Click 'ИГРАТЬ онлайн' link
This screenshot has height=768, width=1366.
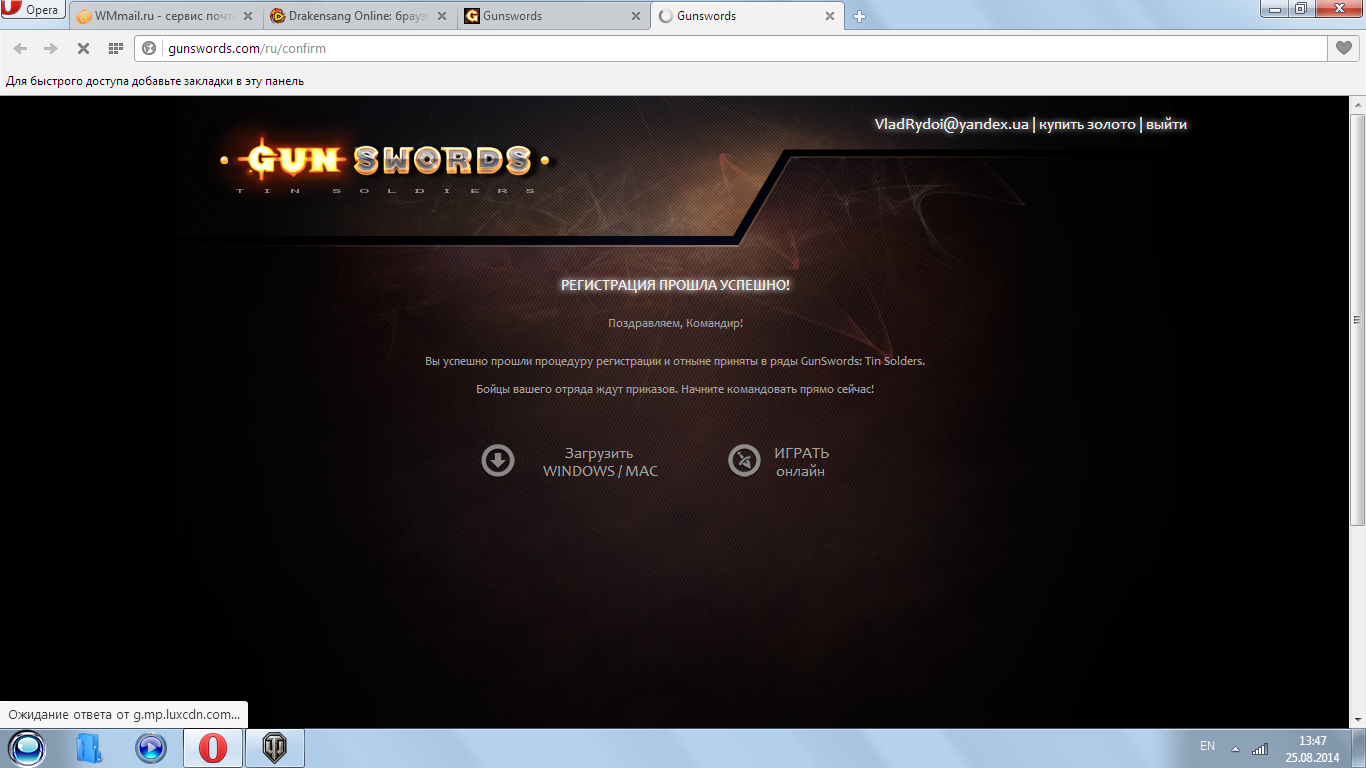801,462
